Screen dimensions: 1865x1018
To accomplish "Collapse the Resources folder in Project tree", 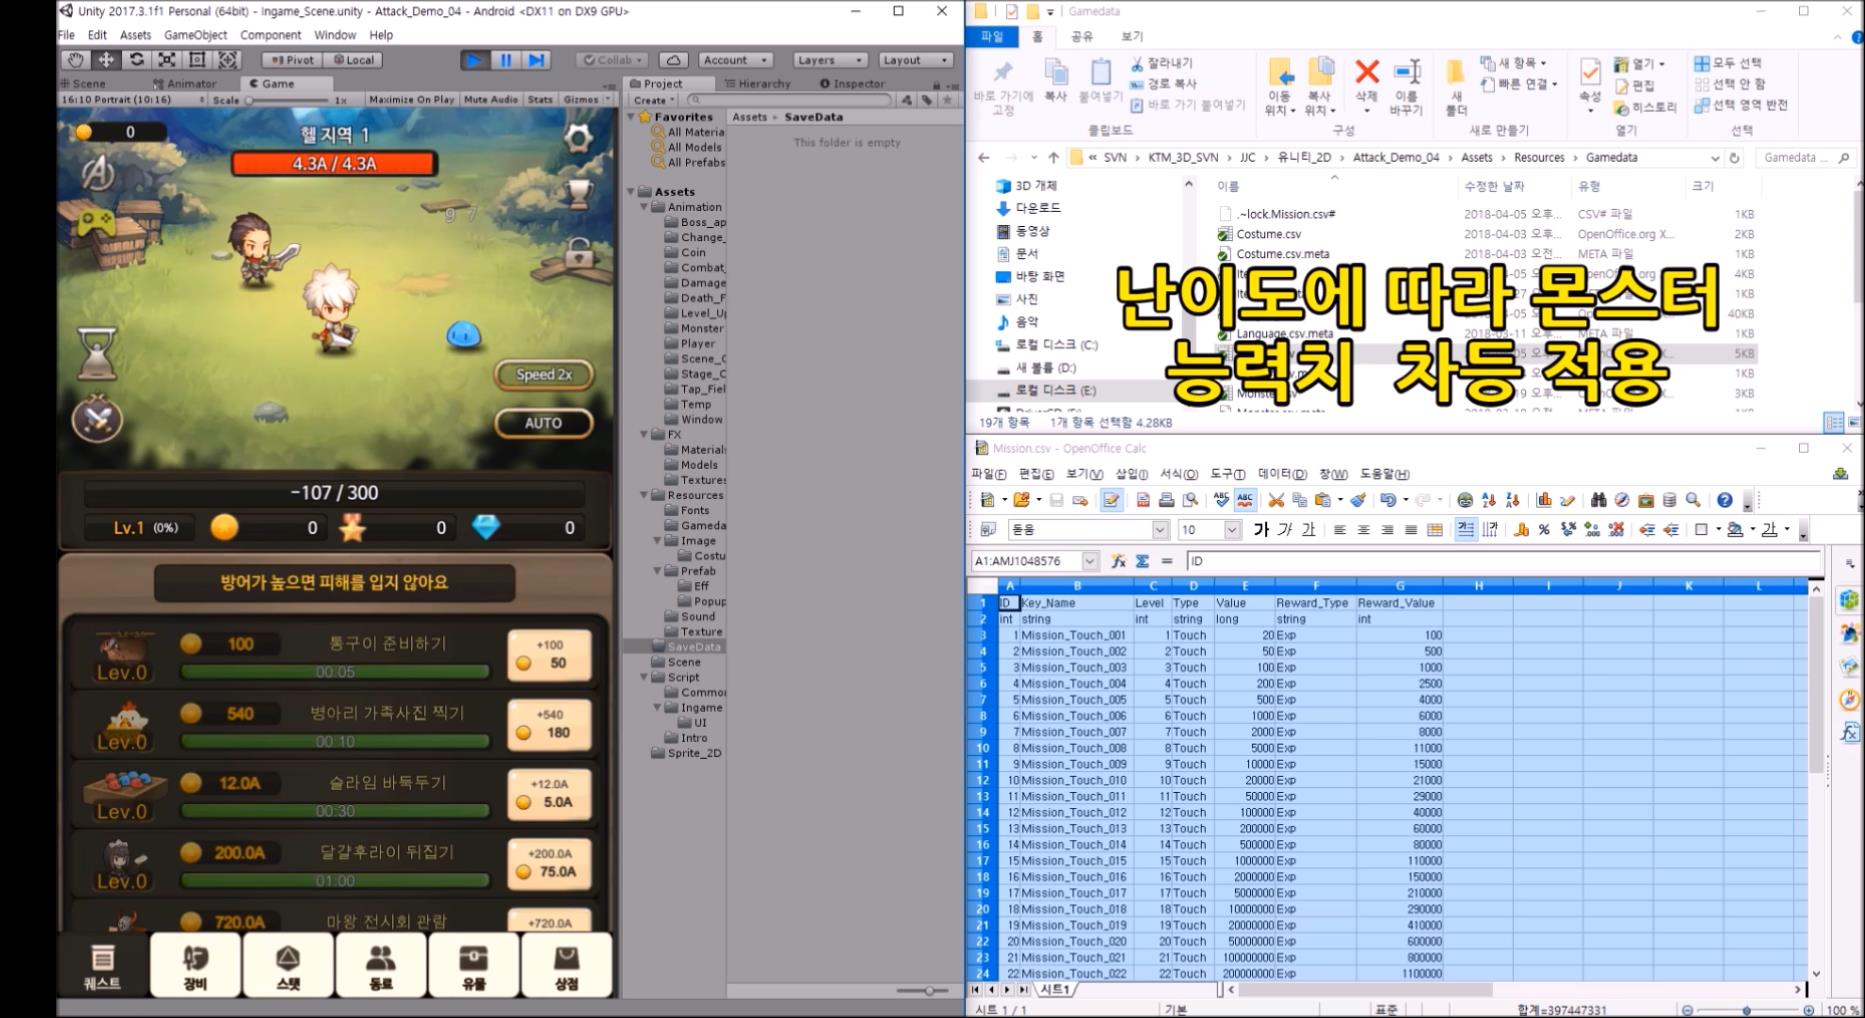I will pyautogui.click(x=644, y=495).
